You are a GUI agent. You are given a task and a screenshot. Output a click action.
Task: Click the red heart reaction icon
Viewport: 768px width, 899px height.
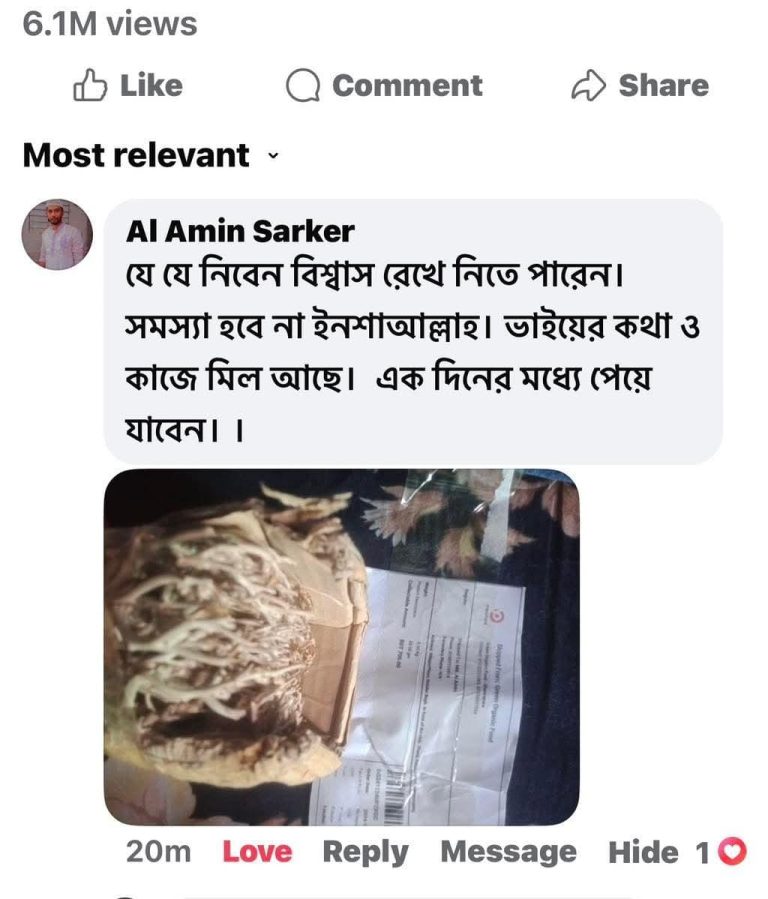tap(732, 851)
